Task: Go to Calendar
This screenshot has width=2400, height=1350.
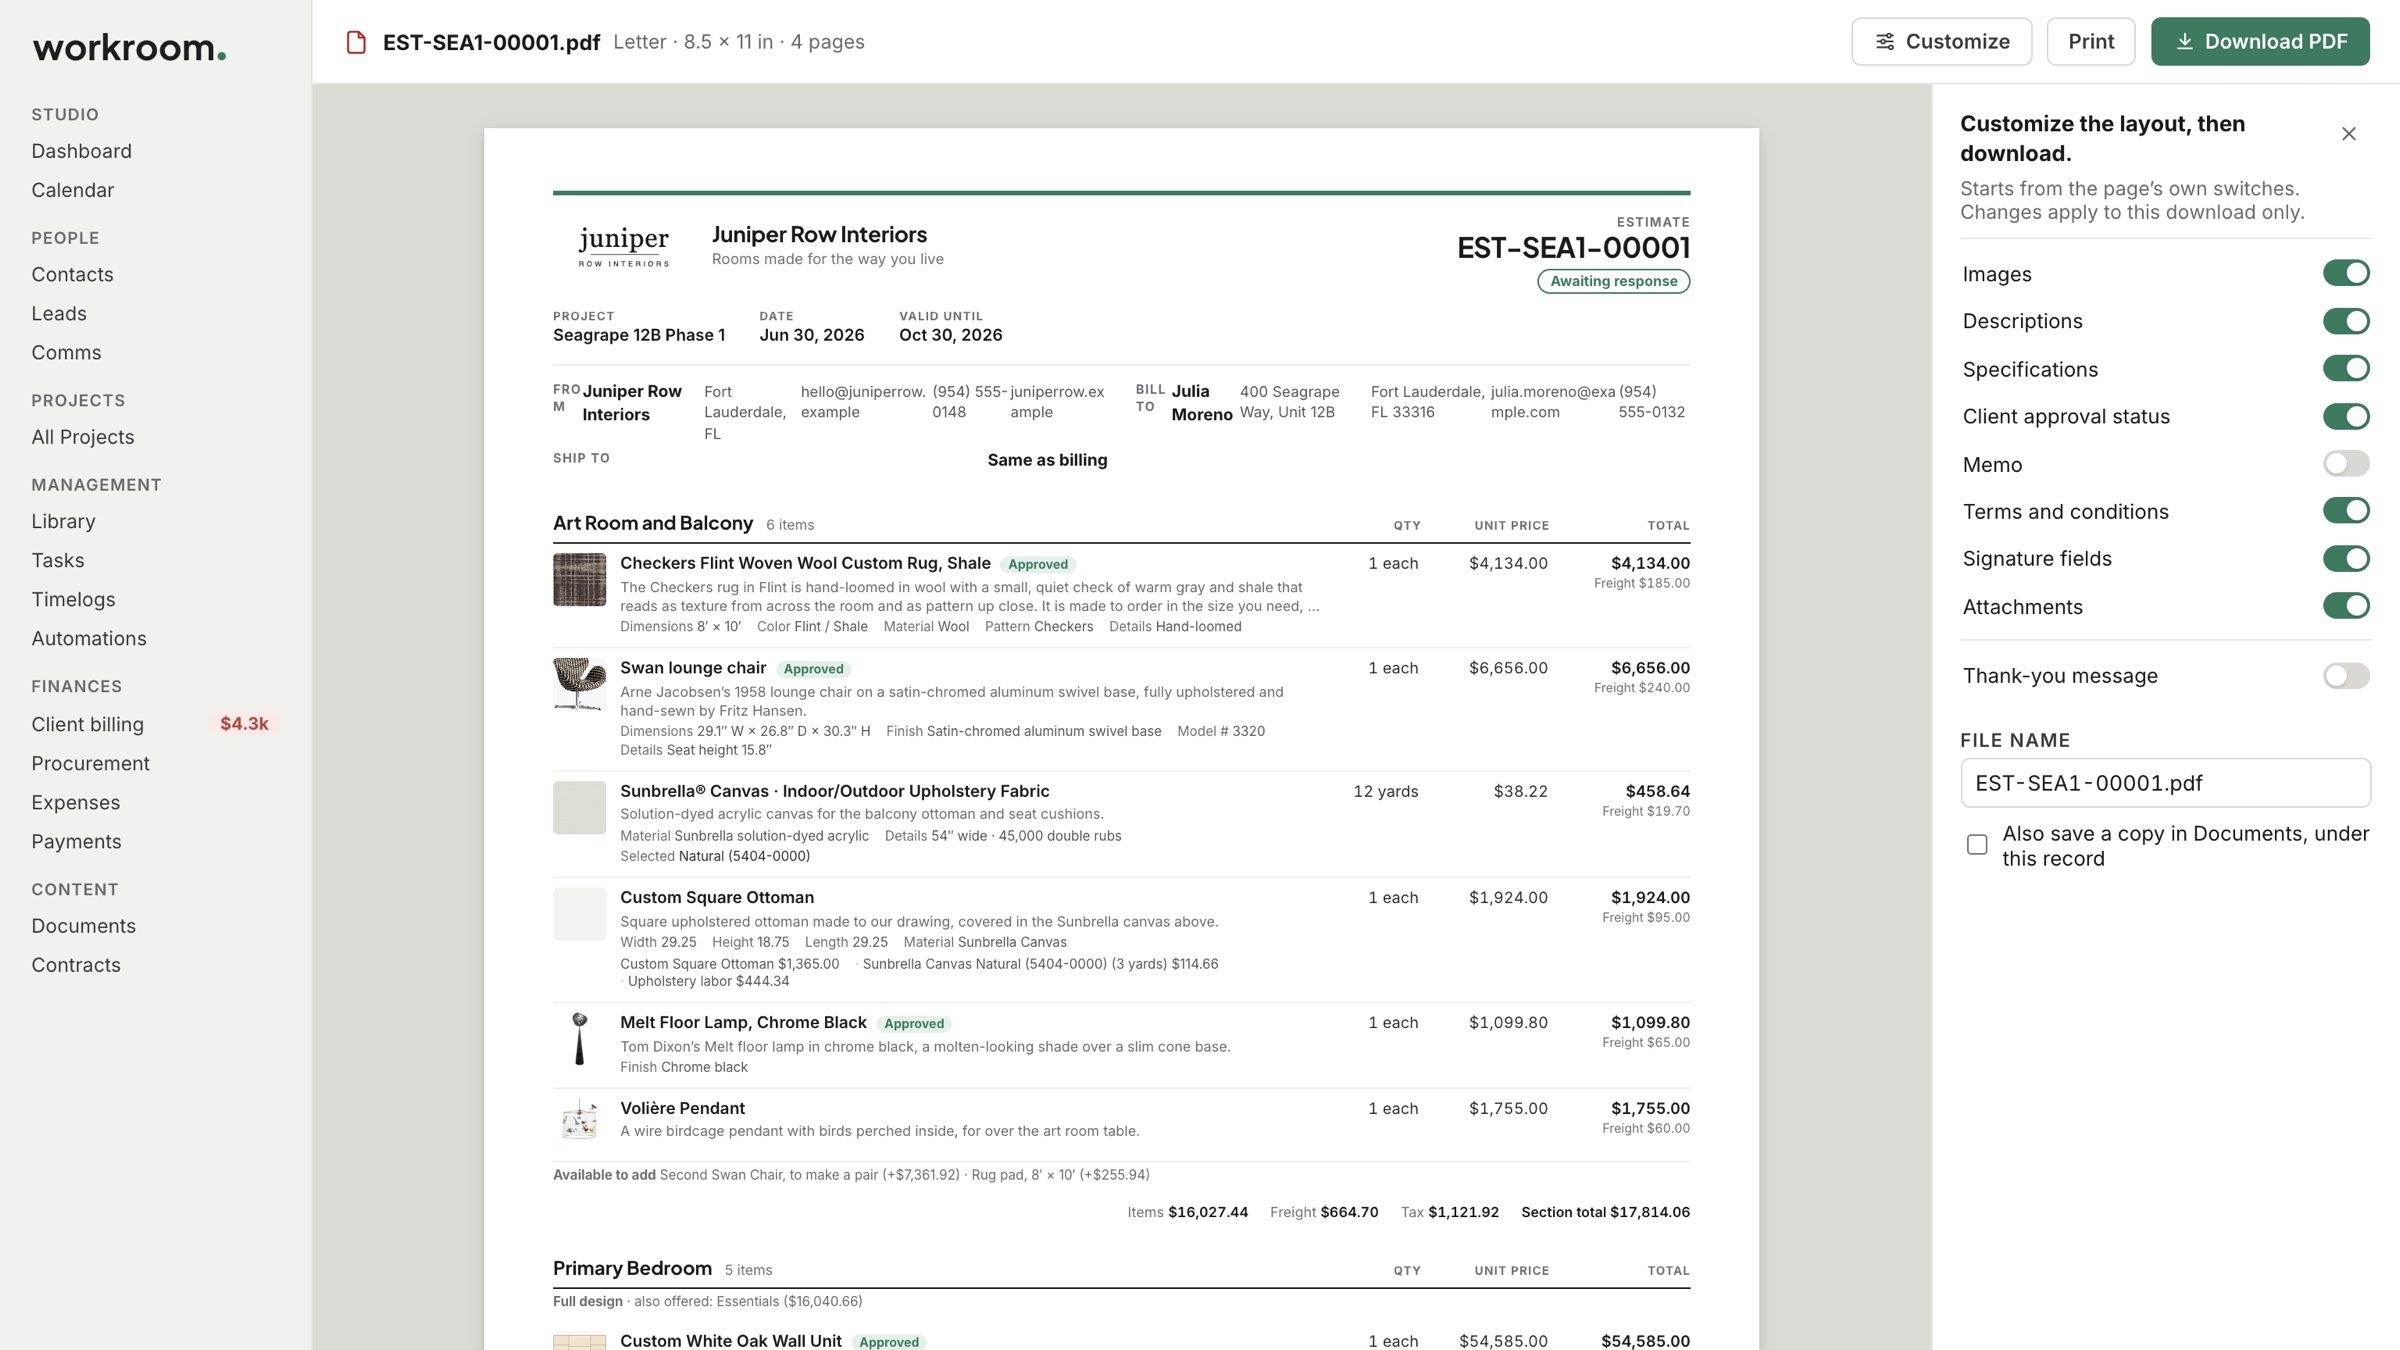Action: [72, 190]
